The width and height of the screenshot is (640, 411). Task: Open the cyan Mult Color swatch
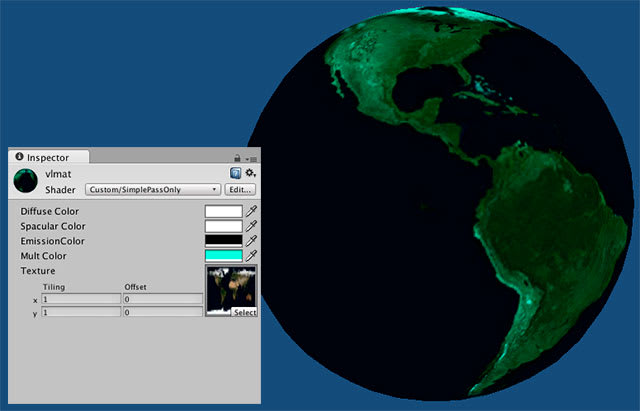point(223,256)
